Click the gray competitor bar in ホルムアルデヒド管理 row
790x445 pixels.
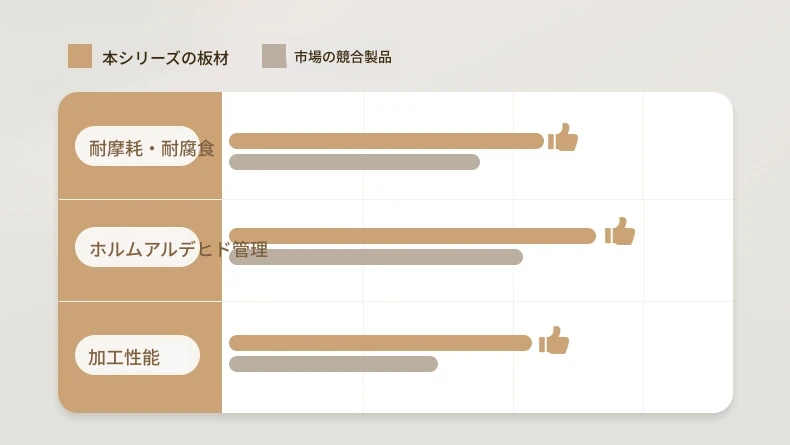pyautogui.click(x=376, y=257)
